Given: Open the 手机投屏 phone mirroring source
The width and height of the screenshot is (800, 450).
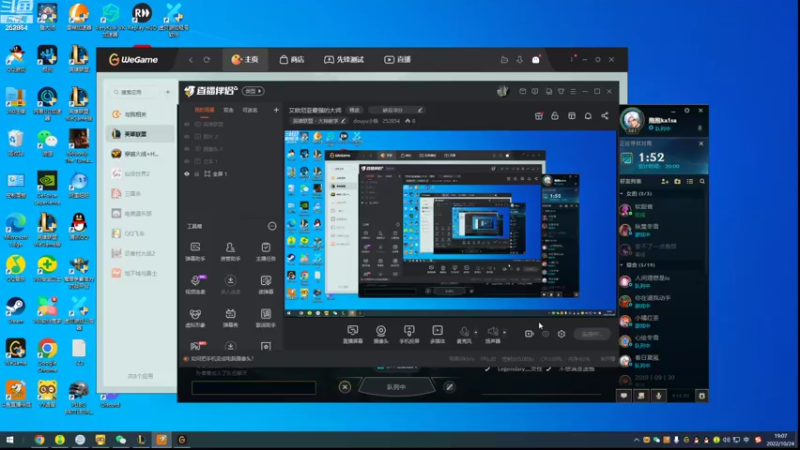Looking at the screenshot, I should (x=409, y=334).
